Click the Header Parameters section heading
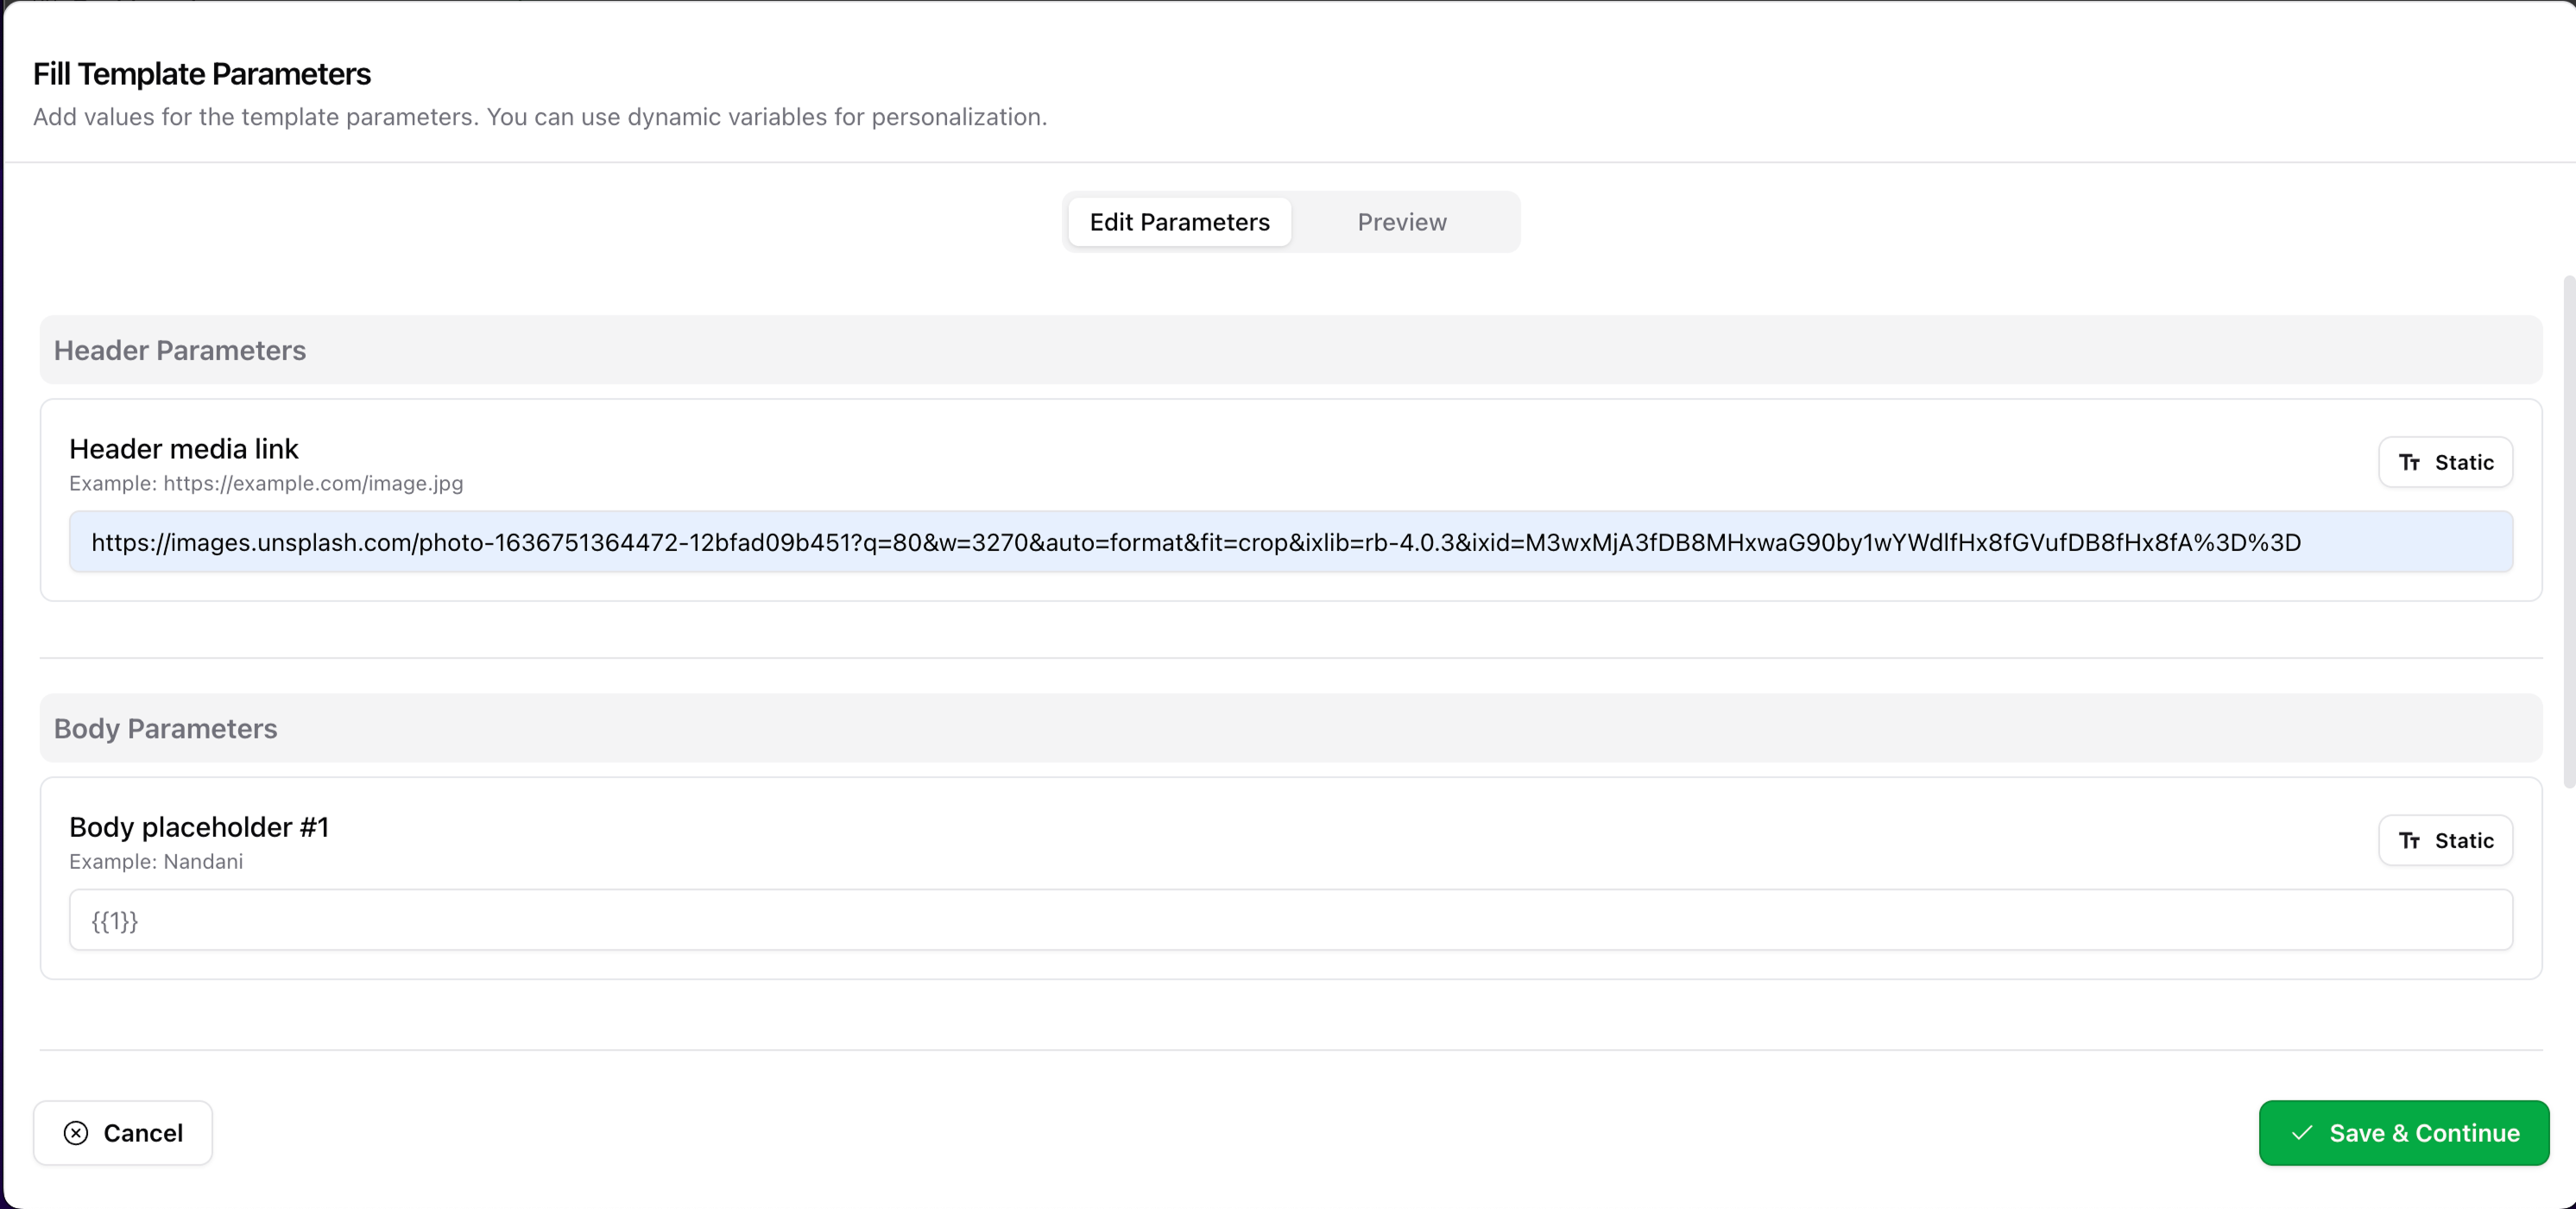The image size is (2576, 1209). [180, 350]
